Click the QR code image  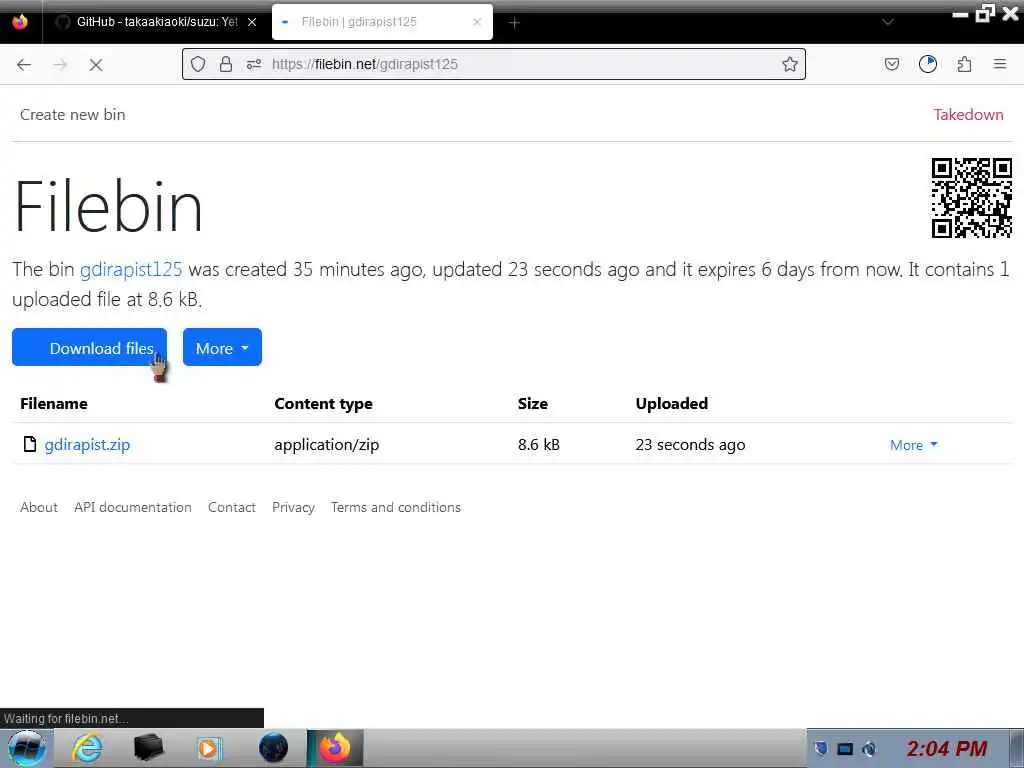click(x=972, y=198)
